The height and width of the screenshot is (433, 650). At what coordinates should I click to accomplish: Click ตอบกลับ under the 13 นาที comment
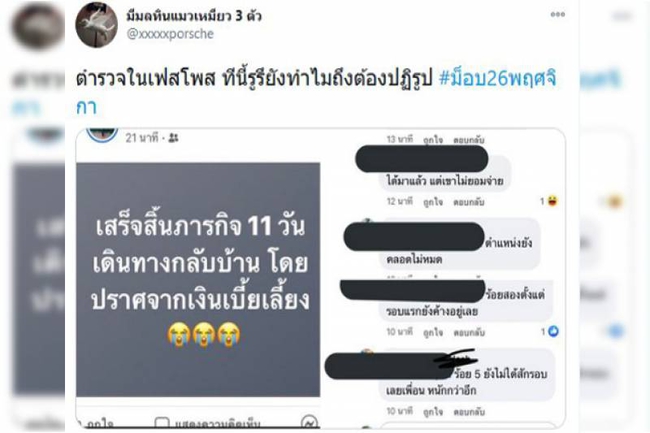(x=469, y=140)
